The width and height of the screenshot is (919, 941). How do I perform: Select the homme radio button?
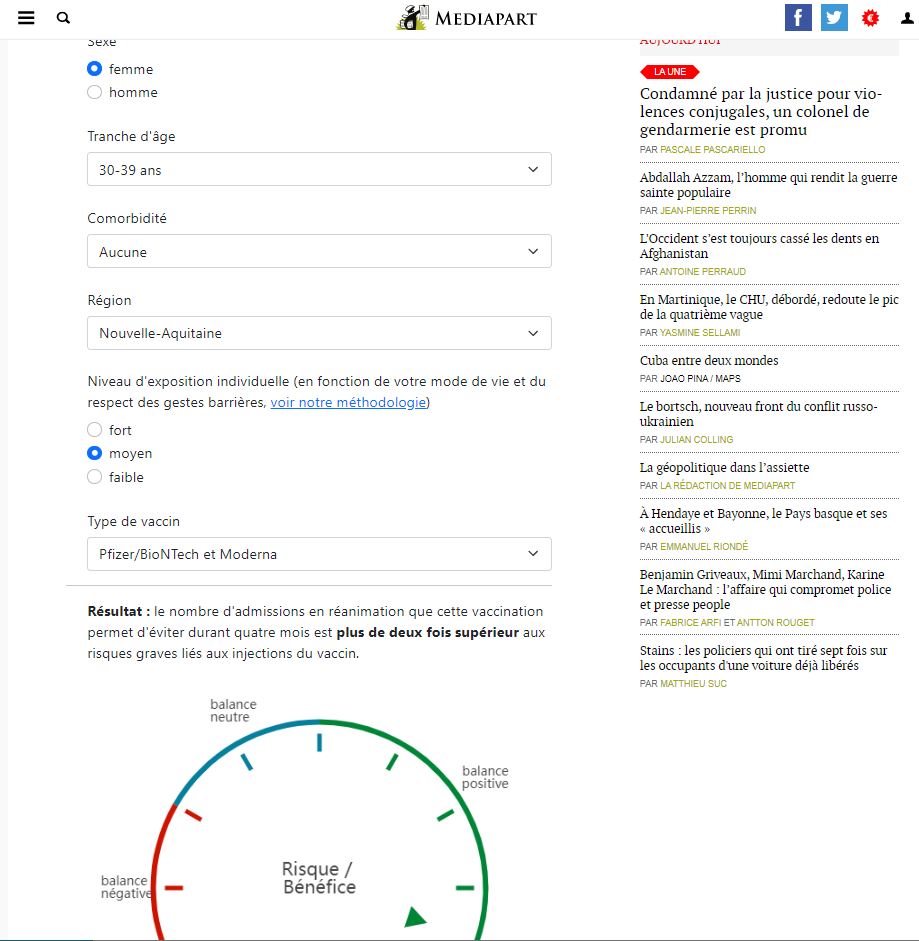click(x=94, y=92)
